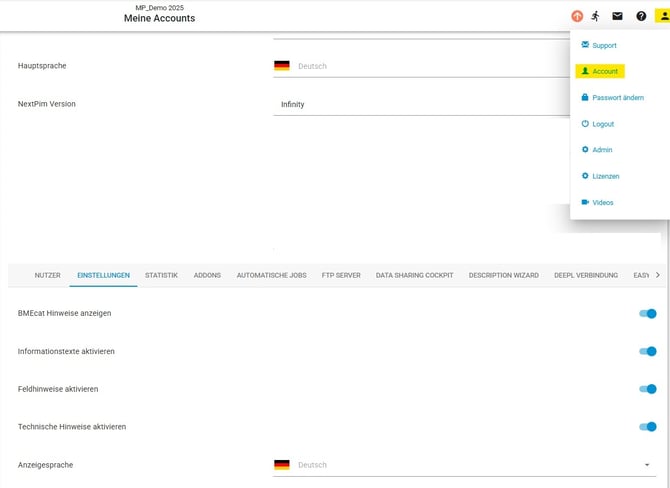The height and width of the screenshot is (488, 670).
Task: Click German flag in Anzeigesprache field
Action: 282,464
